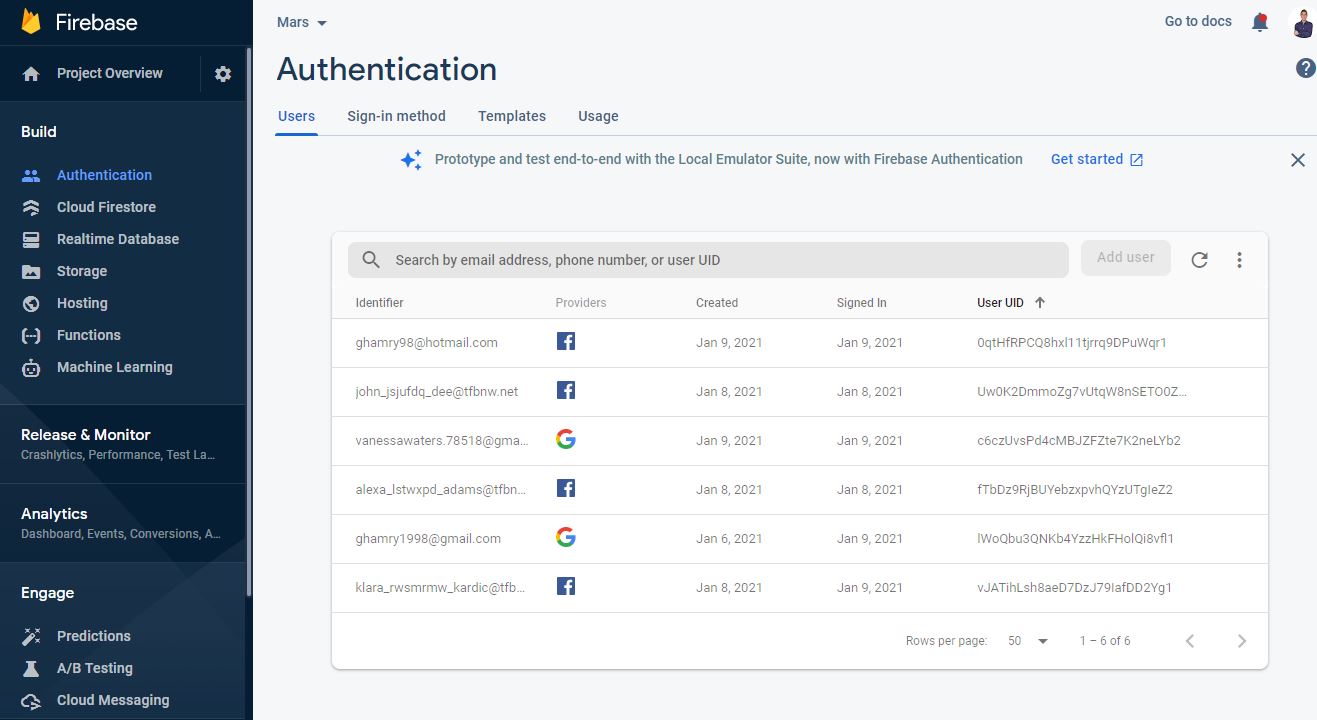The height and width of the screenshot is (720, 1317).
Task: Click the sidebar vertical scrollbar
Action: [x=249, y=320]
